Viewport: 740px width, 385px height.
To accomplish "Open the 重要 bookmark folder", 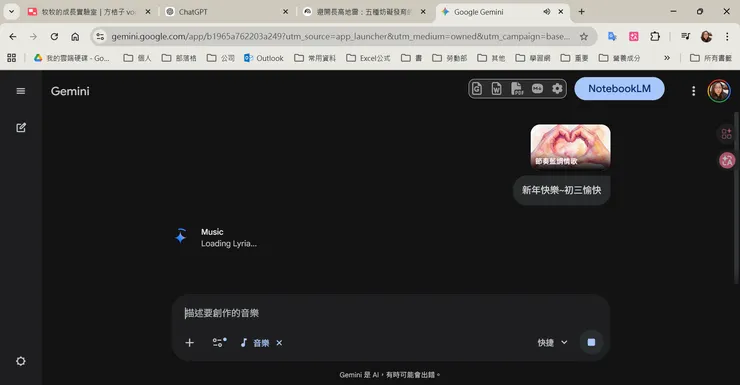I will 574,58.
